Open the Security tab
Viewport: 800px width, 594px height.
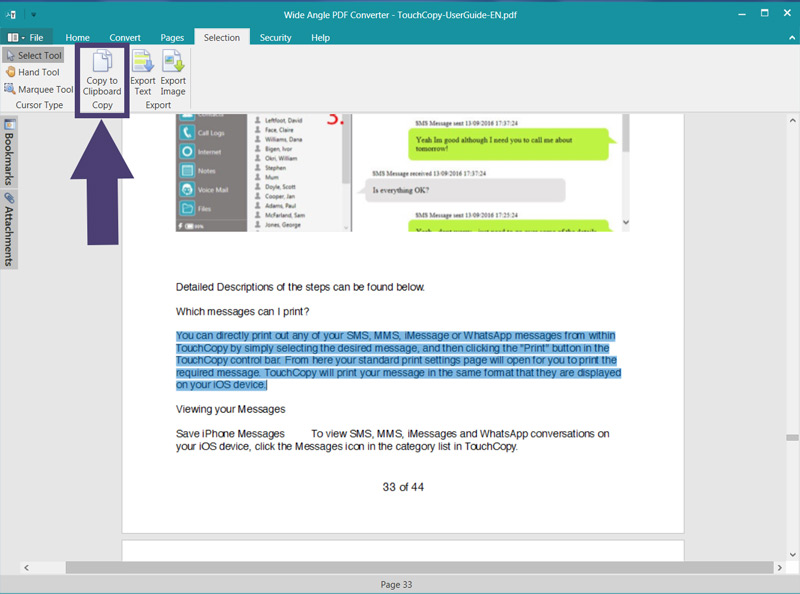coord(276,37)
